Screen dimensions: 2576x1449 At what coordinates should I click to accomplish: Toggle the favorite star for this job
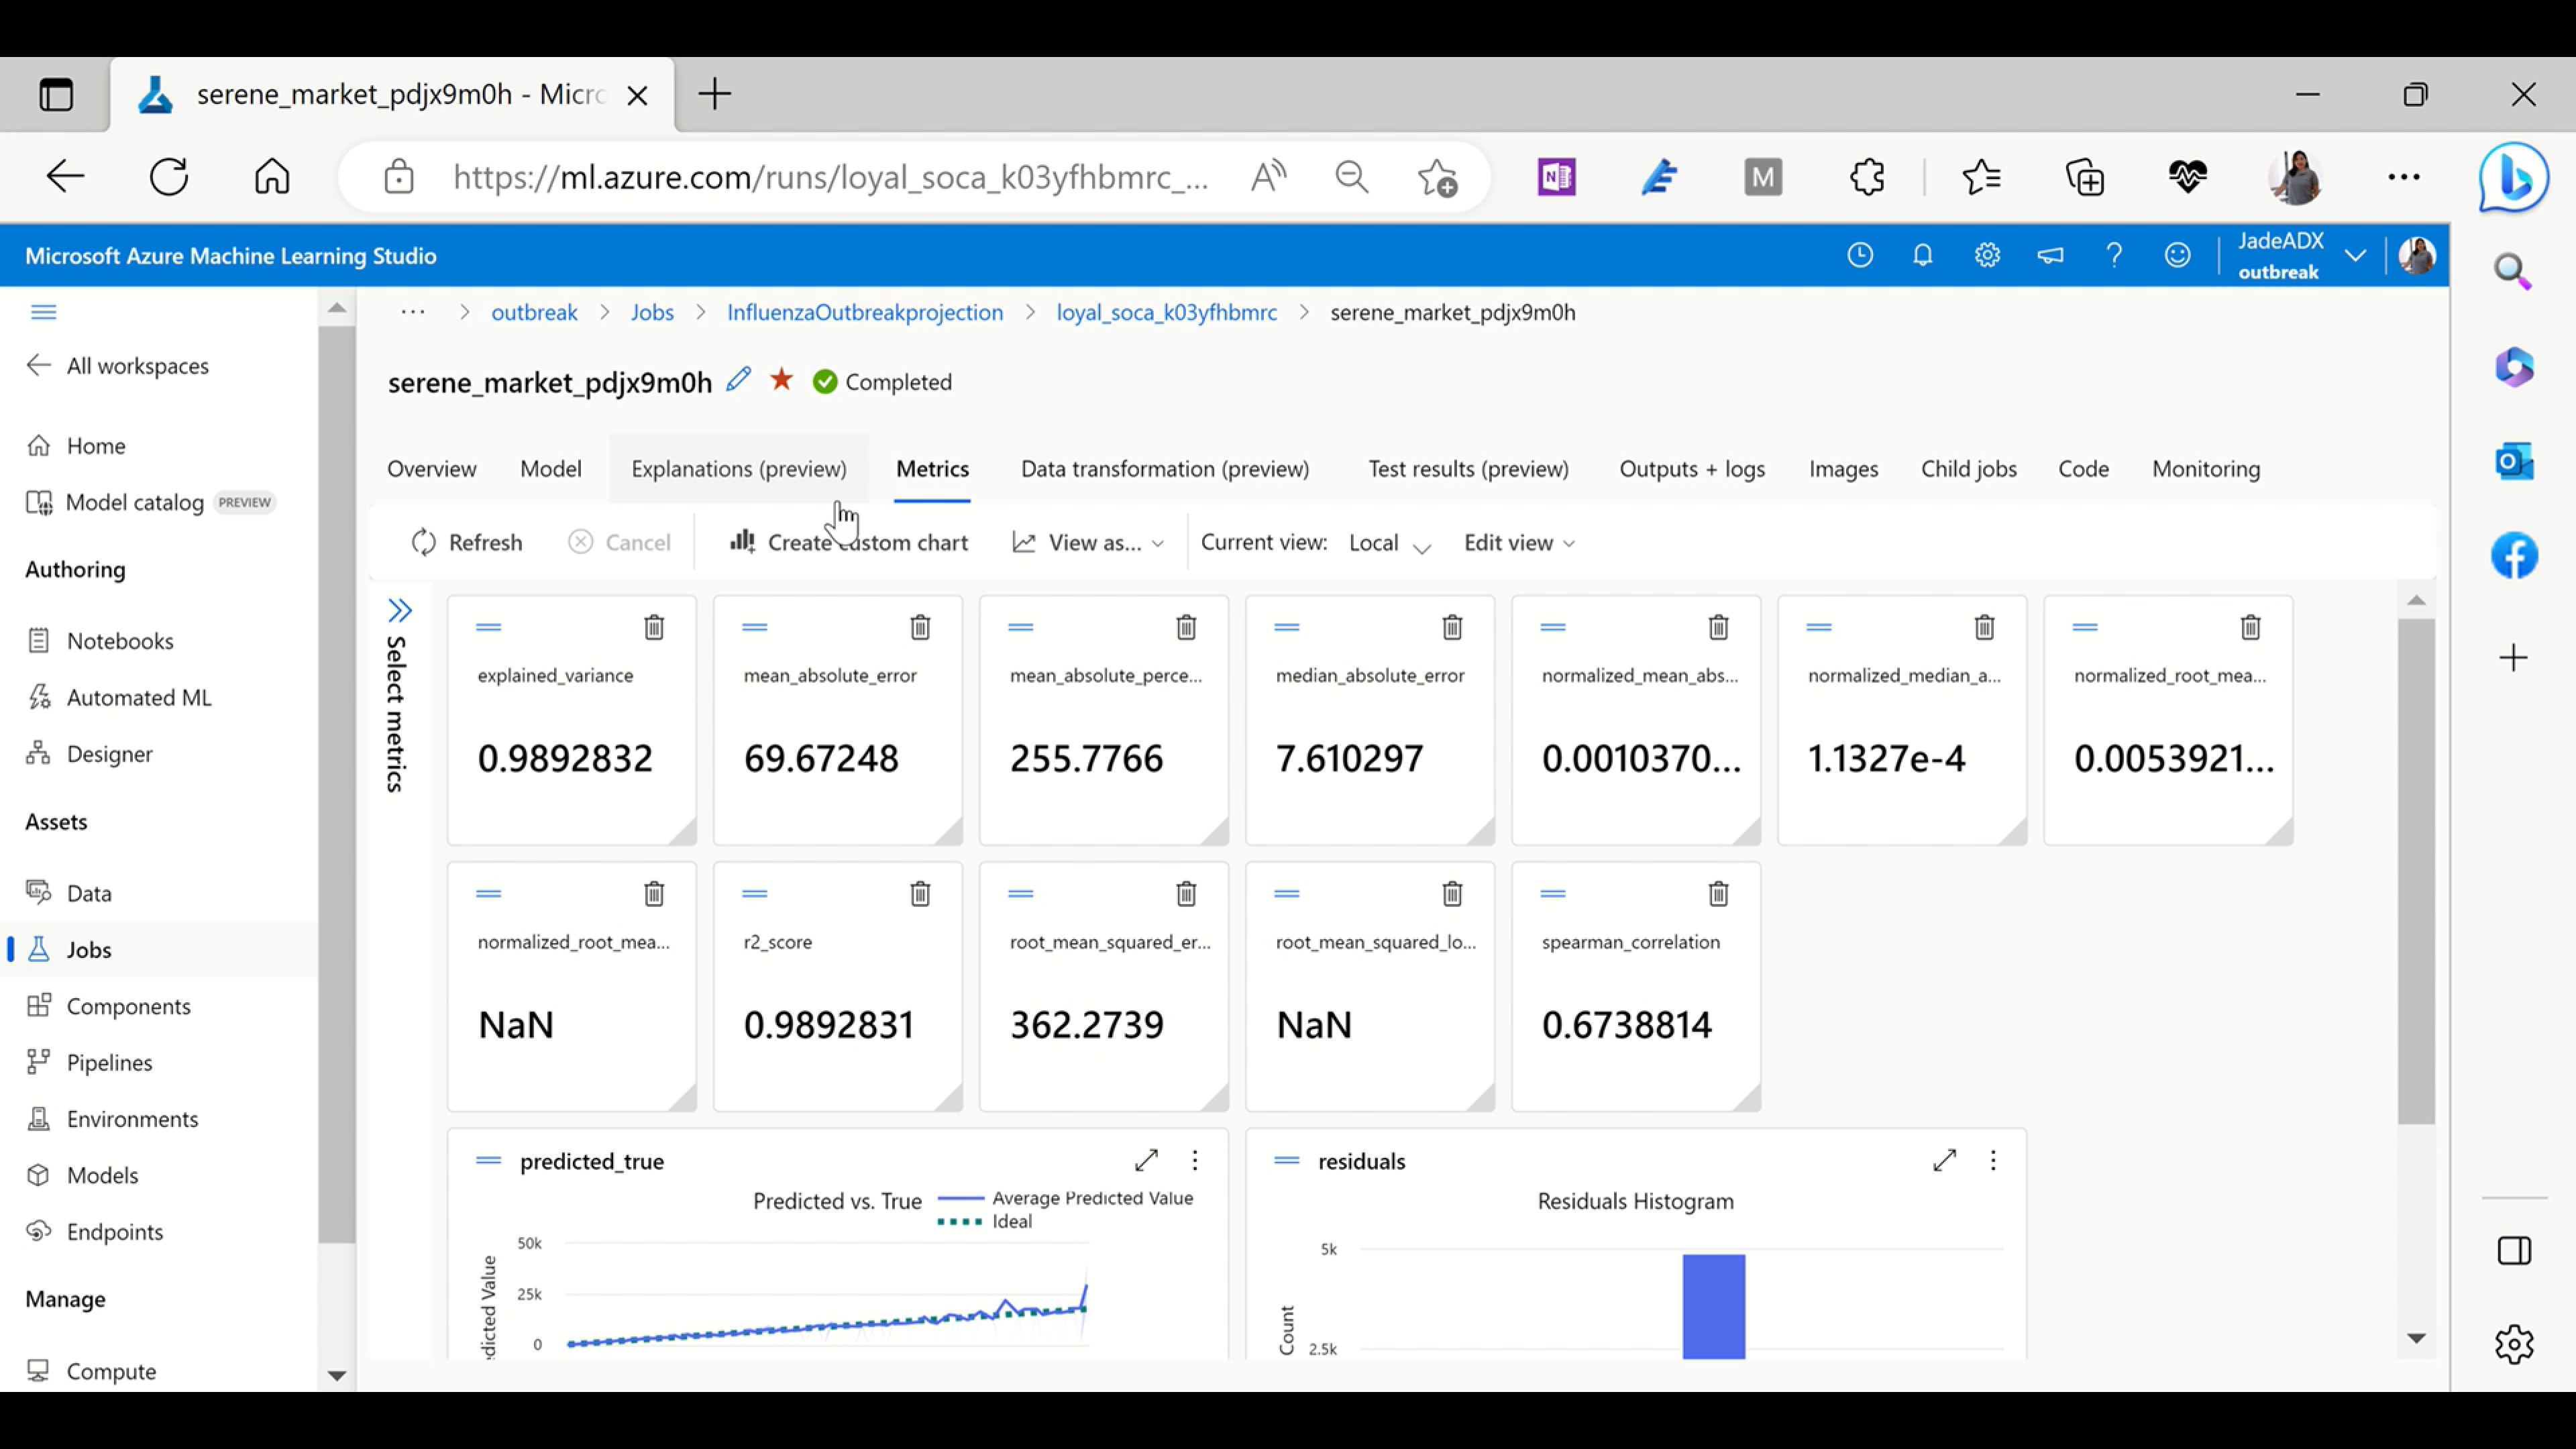[782, 380]
